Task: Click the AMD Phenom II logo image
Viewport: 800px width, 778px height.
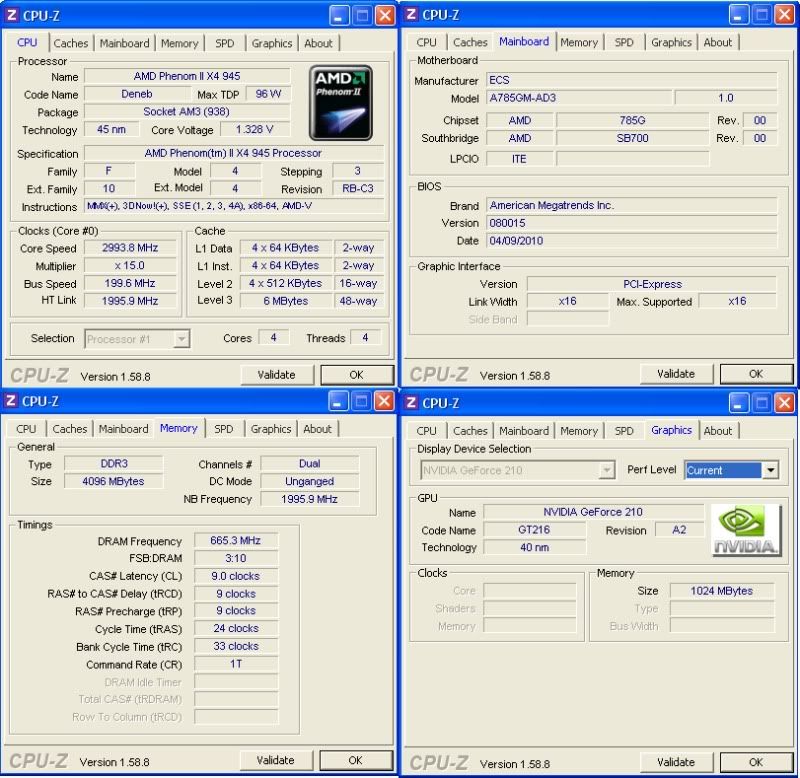Action: coord(341,103)
